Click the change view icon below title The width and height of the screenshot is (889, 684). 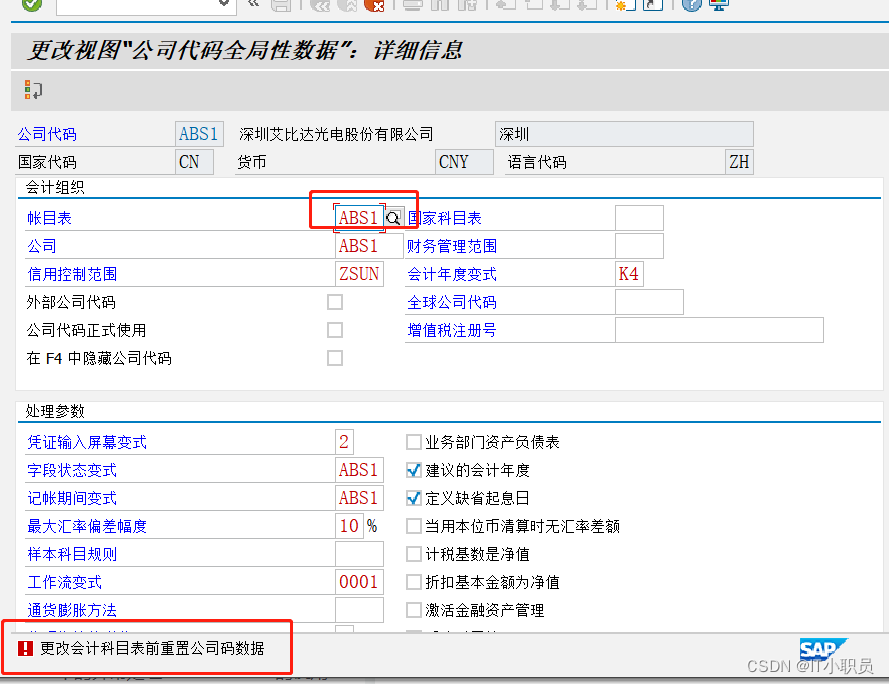(x=33, y=90)
